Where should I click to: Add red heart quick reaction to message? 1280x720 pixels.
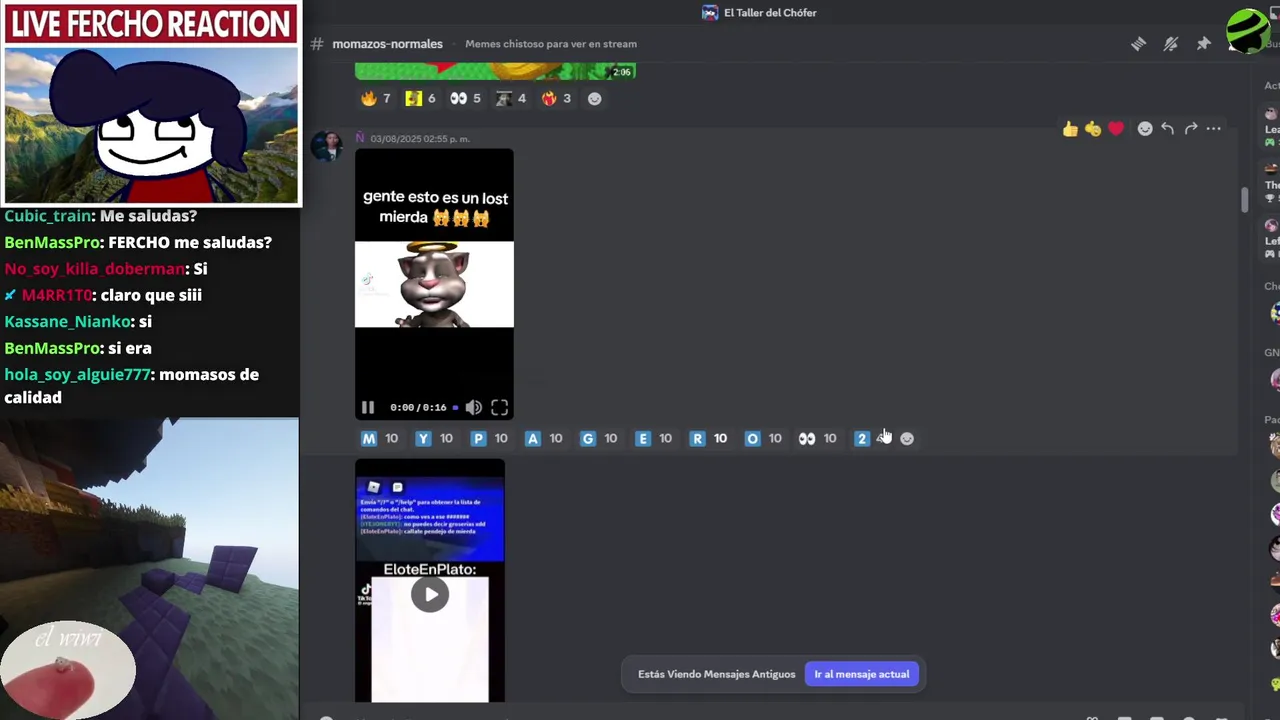pos(1116,129)
